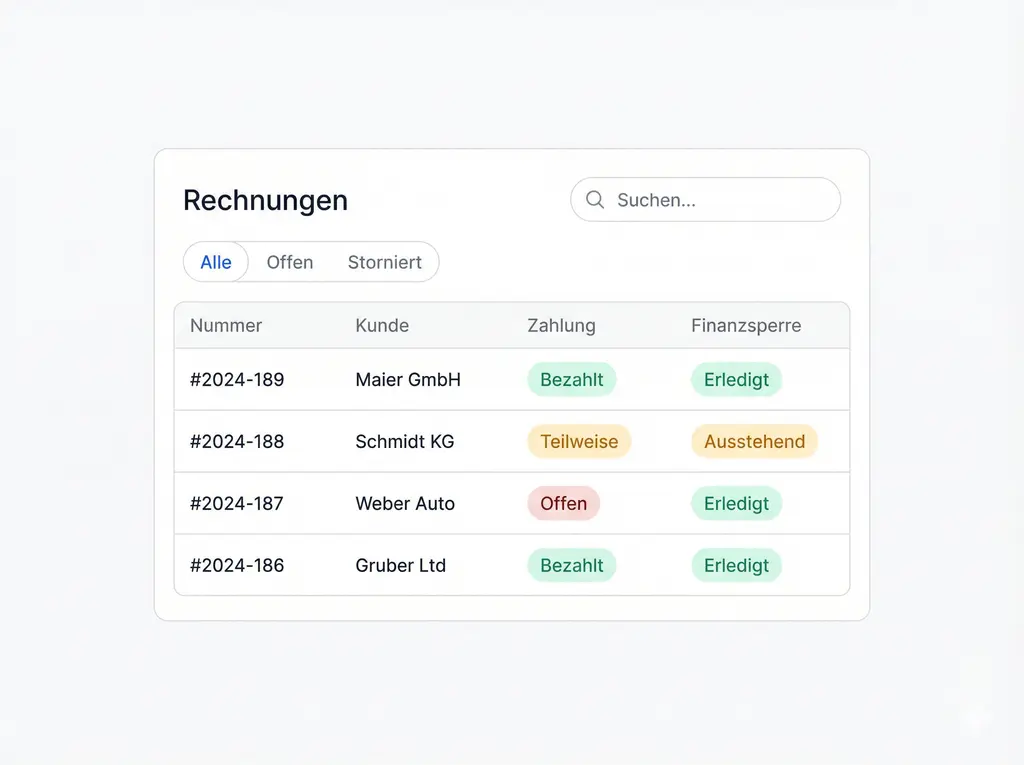Select customer Maier GmbH
1024x765 pixels.
(x=408, y=380)
